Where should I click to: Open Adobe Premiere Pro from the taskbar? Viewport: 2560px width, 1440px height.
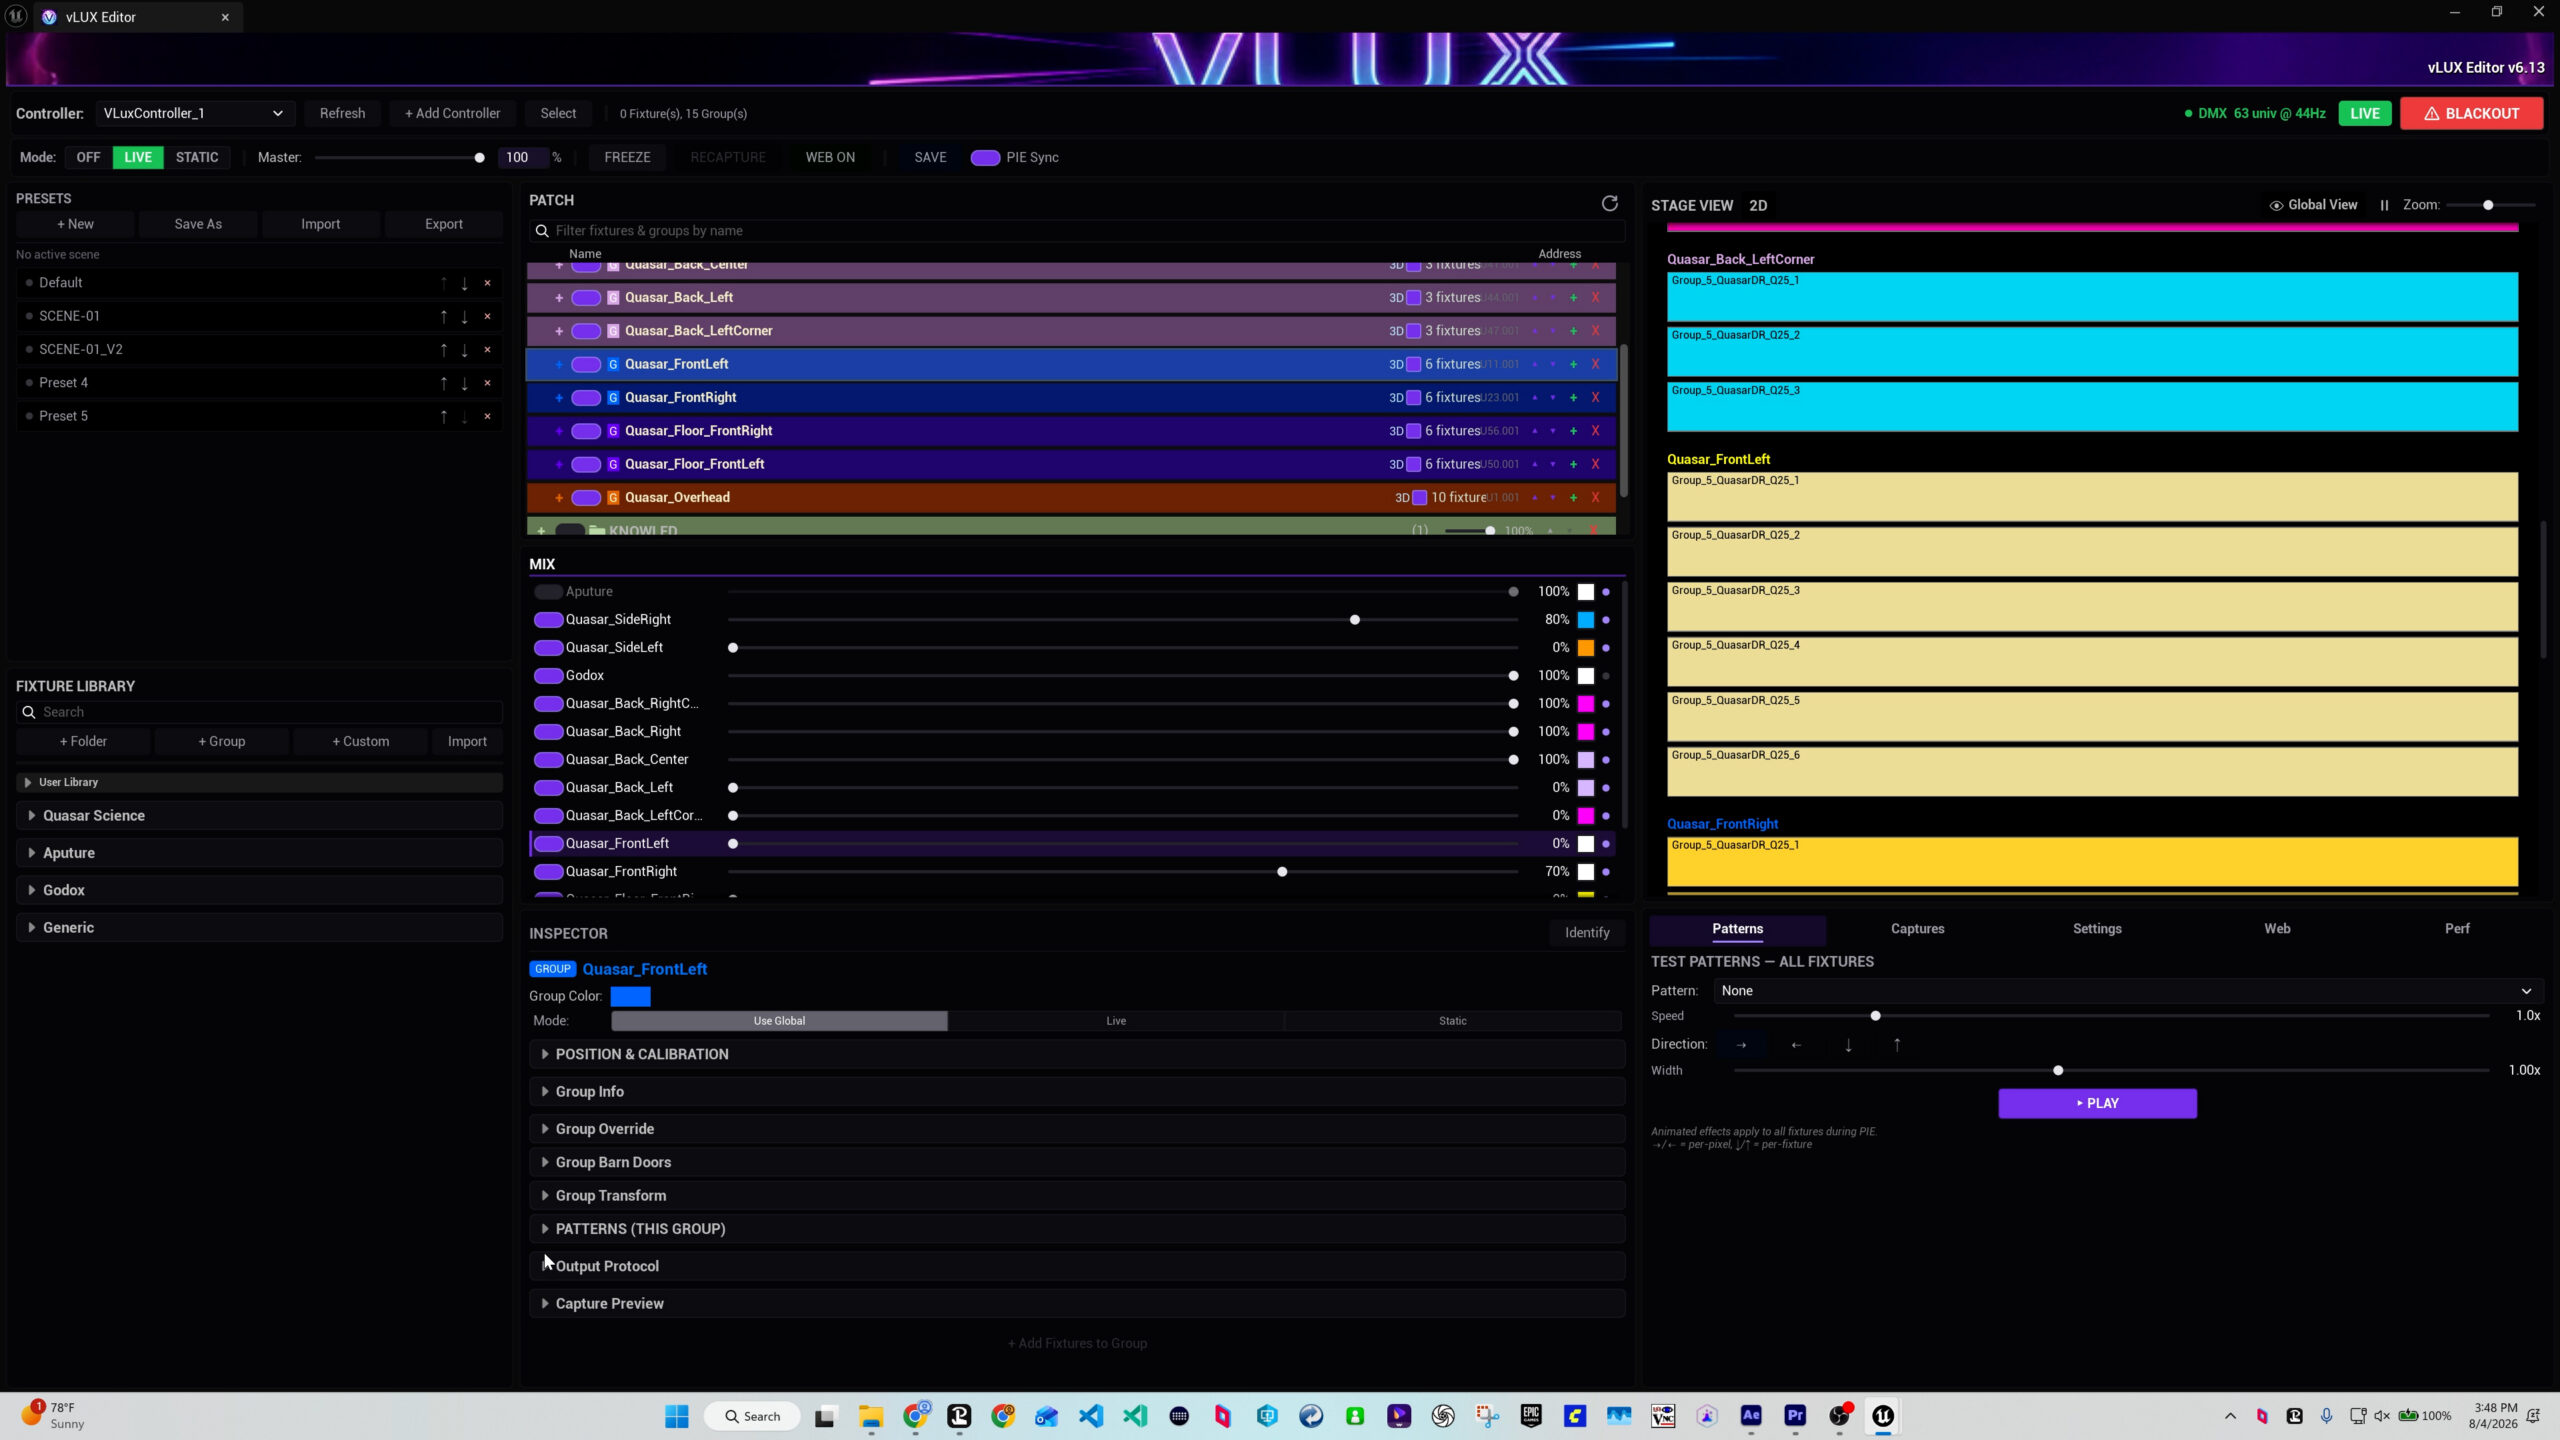click(x=1795, y=1415)
